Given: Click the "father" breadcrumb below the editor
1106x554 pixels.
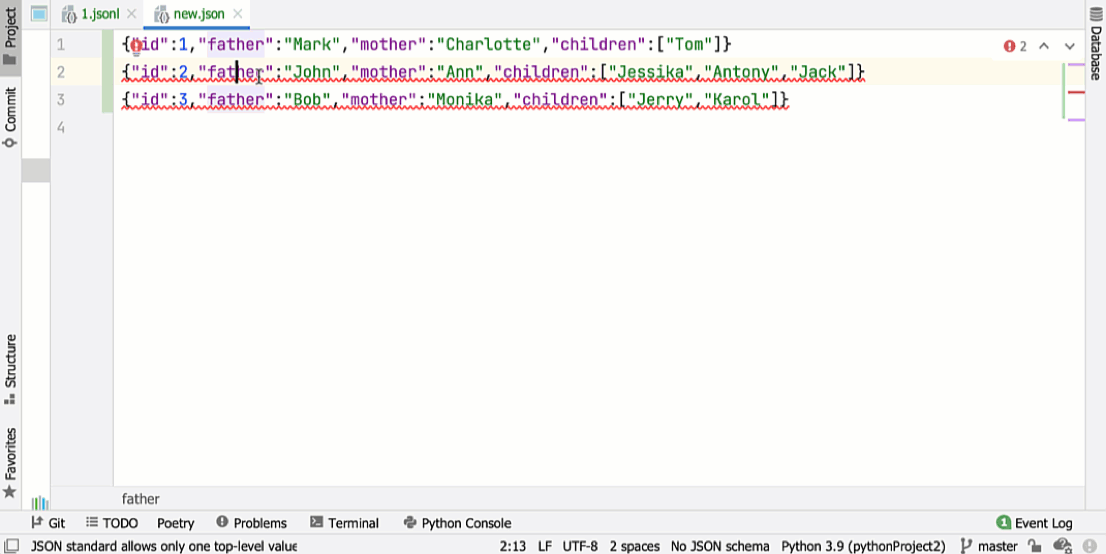Looking at the screenshot, I should (x=140, y=499).
